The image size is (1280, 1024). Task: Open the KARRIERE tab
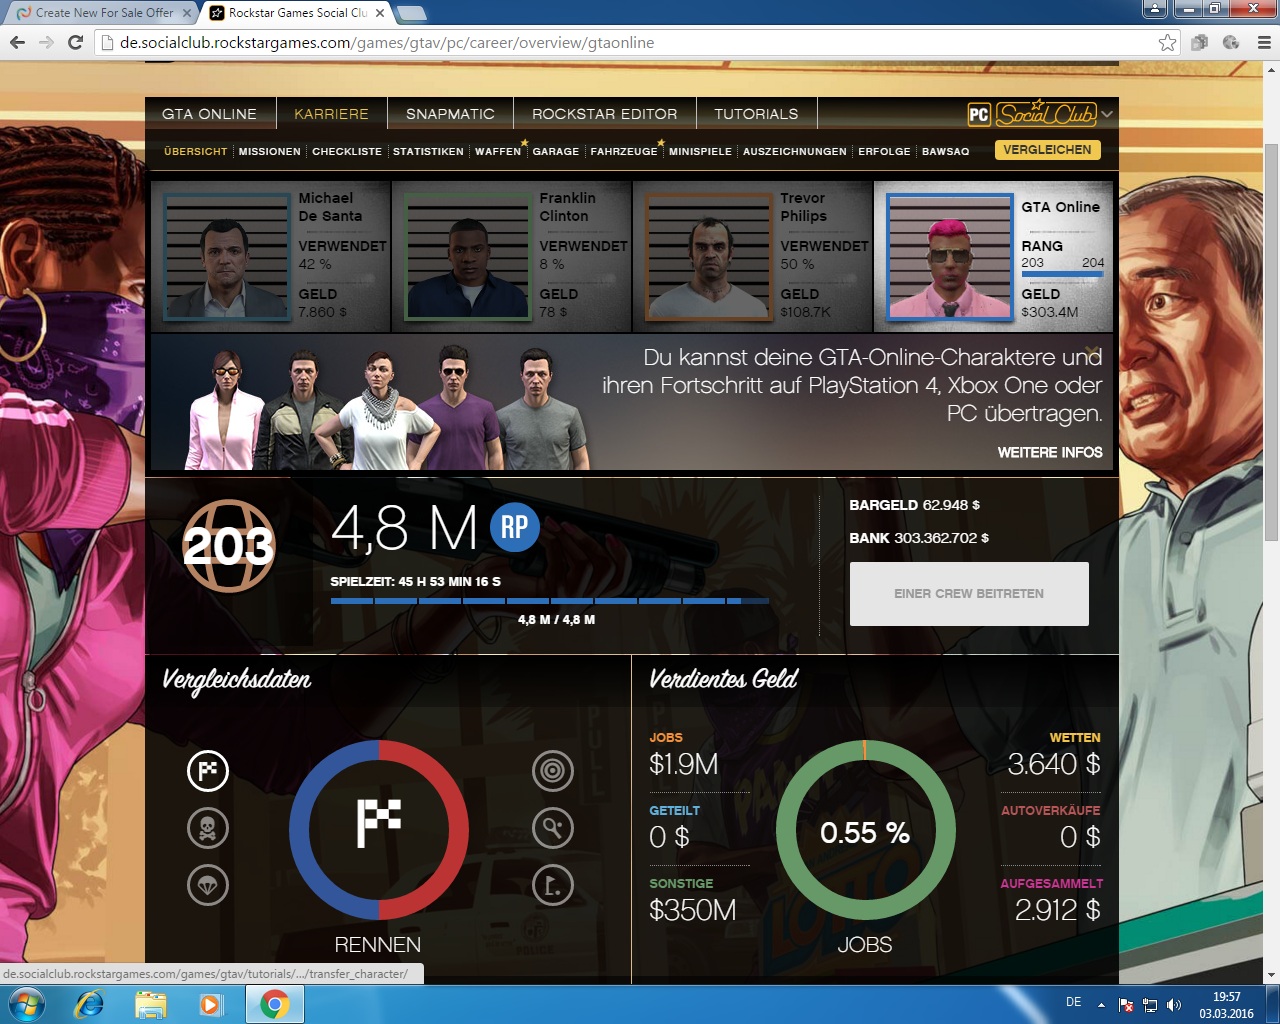point(332,114)
